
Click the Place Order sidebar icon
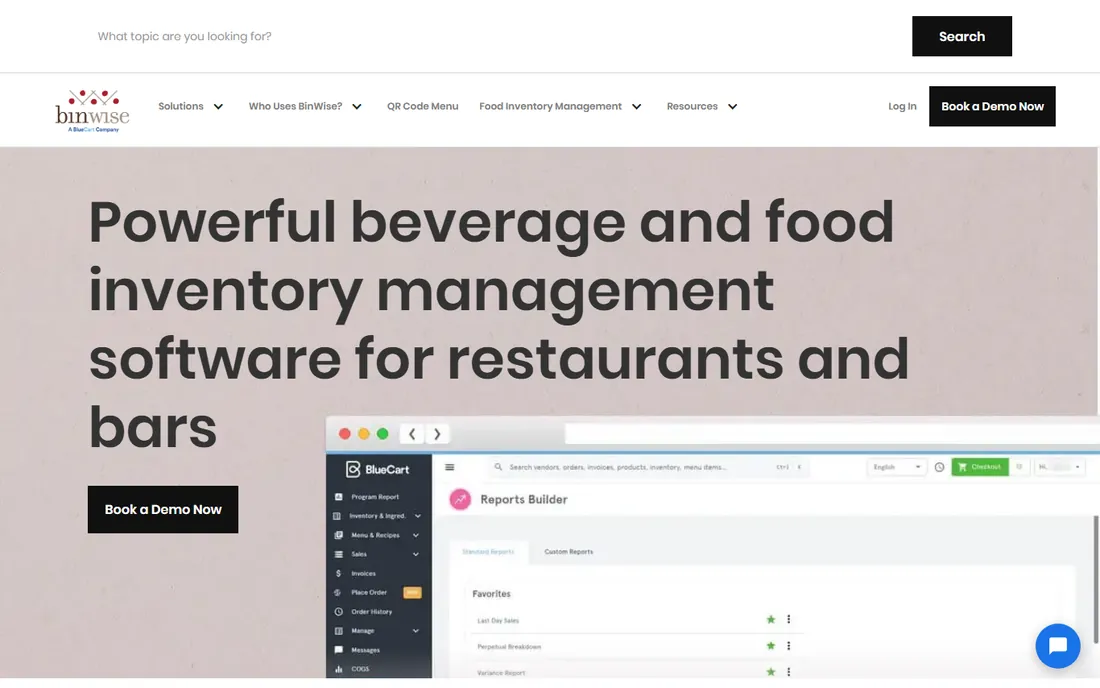tap(338, 593)
